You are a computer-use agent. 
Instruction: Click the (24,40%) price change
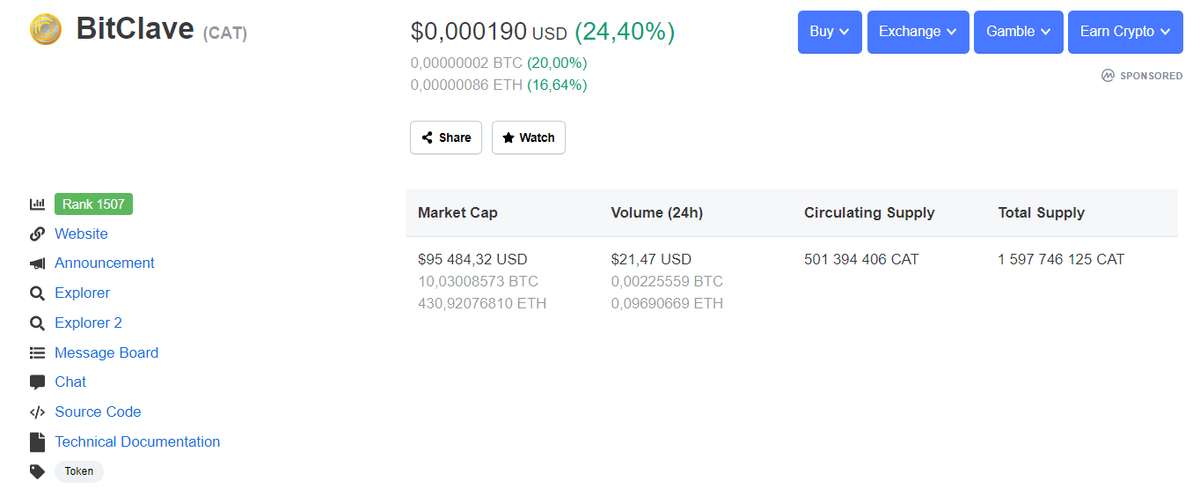pyautogui.click(x=625, y=32)
